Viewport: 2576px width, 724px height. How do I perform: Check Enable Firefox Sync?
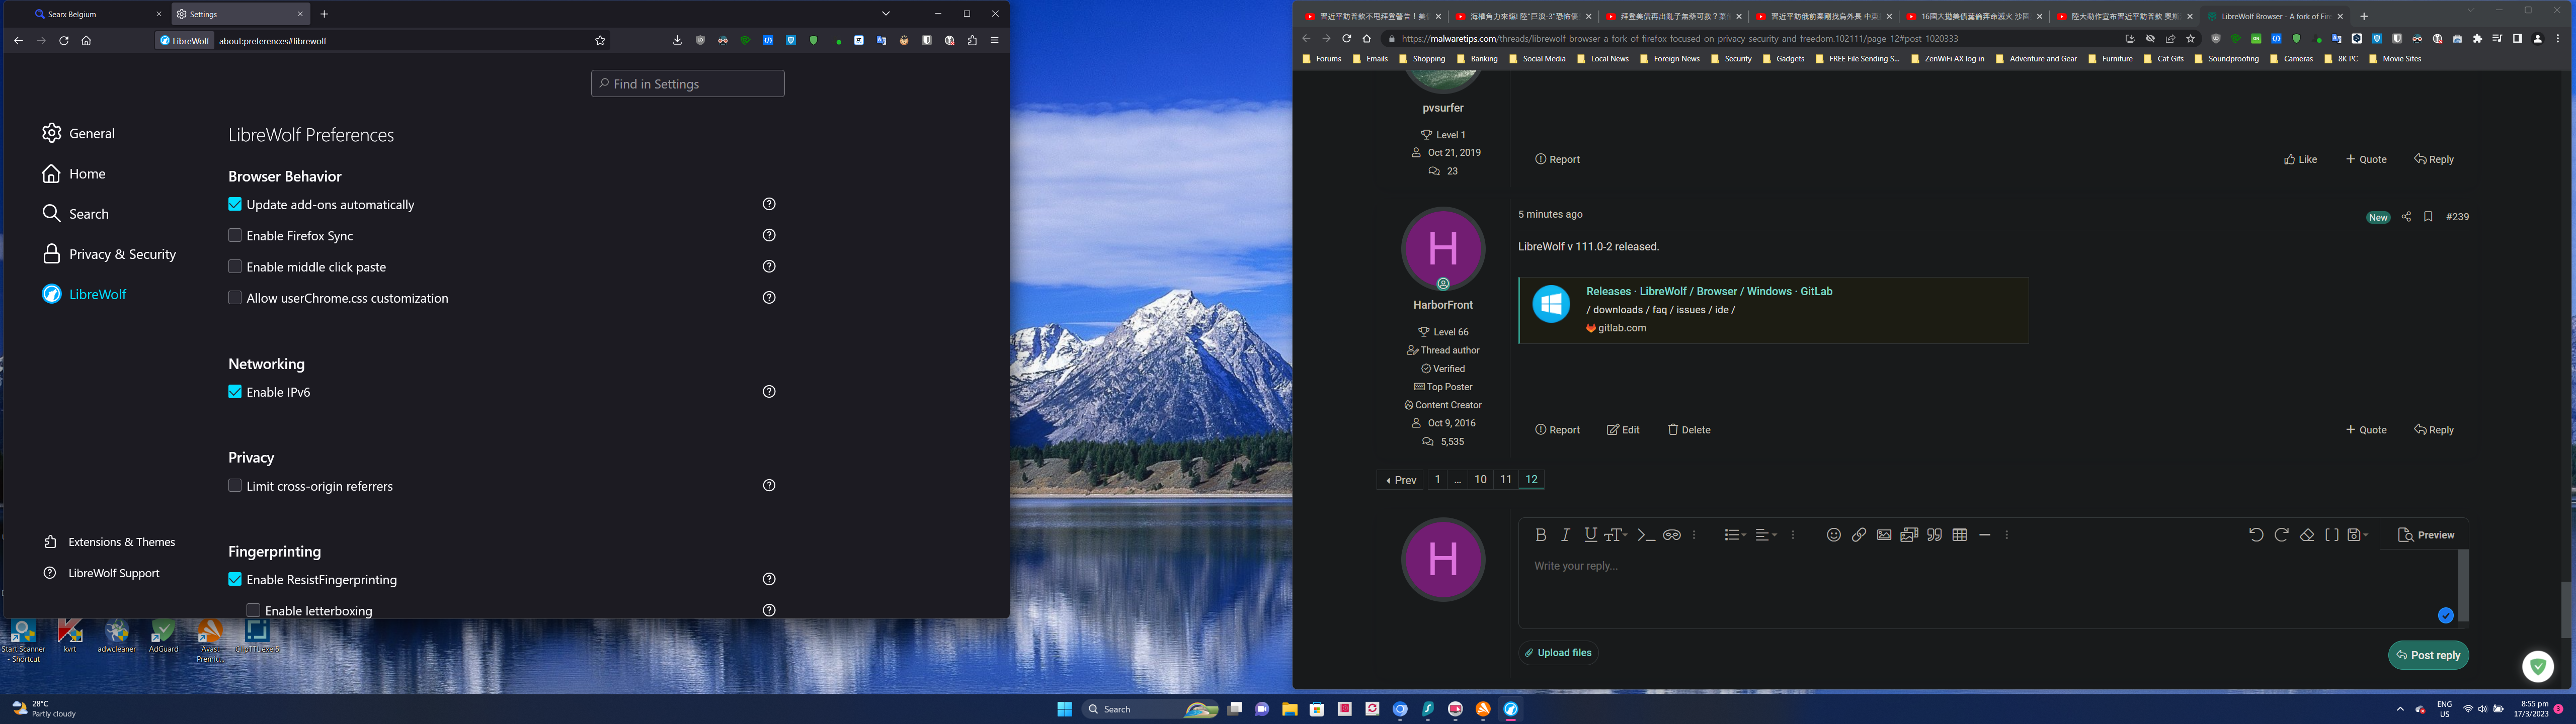[235, 235]
